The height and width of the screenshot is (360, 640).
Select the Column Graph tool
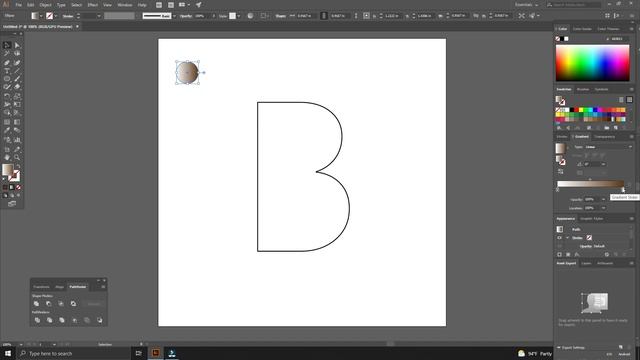pyautogui.click(x=17, y=140)
